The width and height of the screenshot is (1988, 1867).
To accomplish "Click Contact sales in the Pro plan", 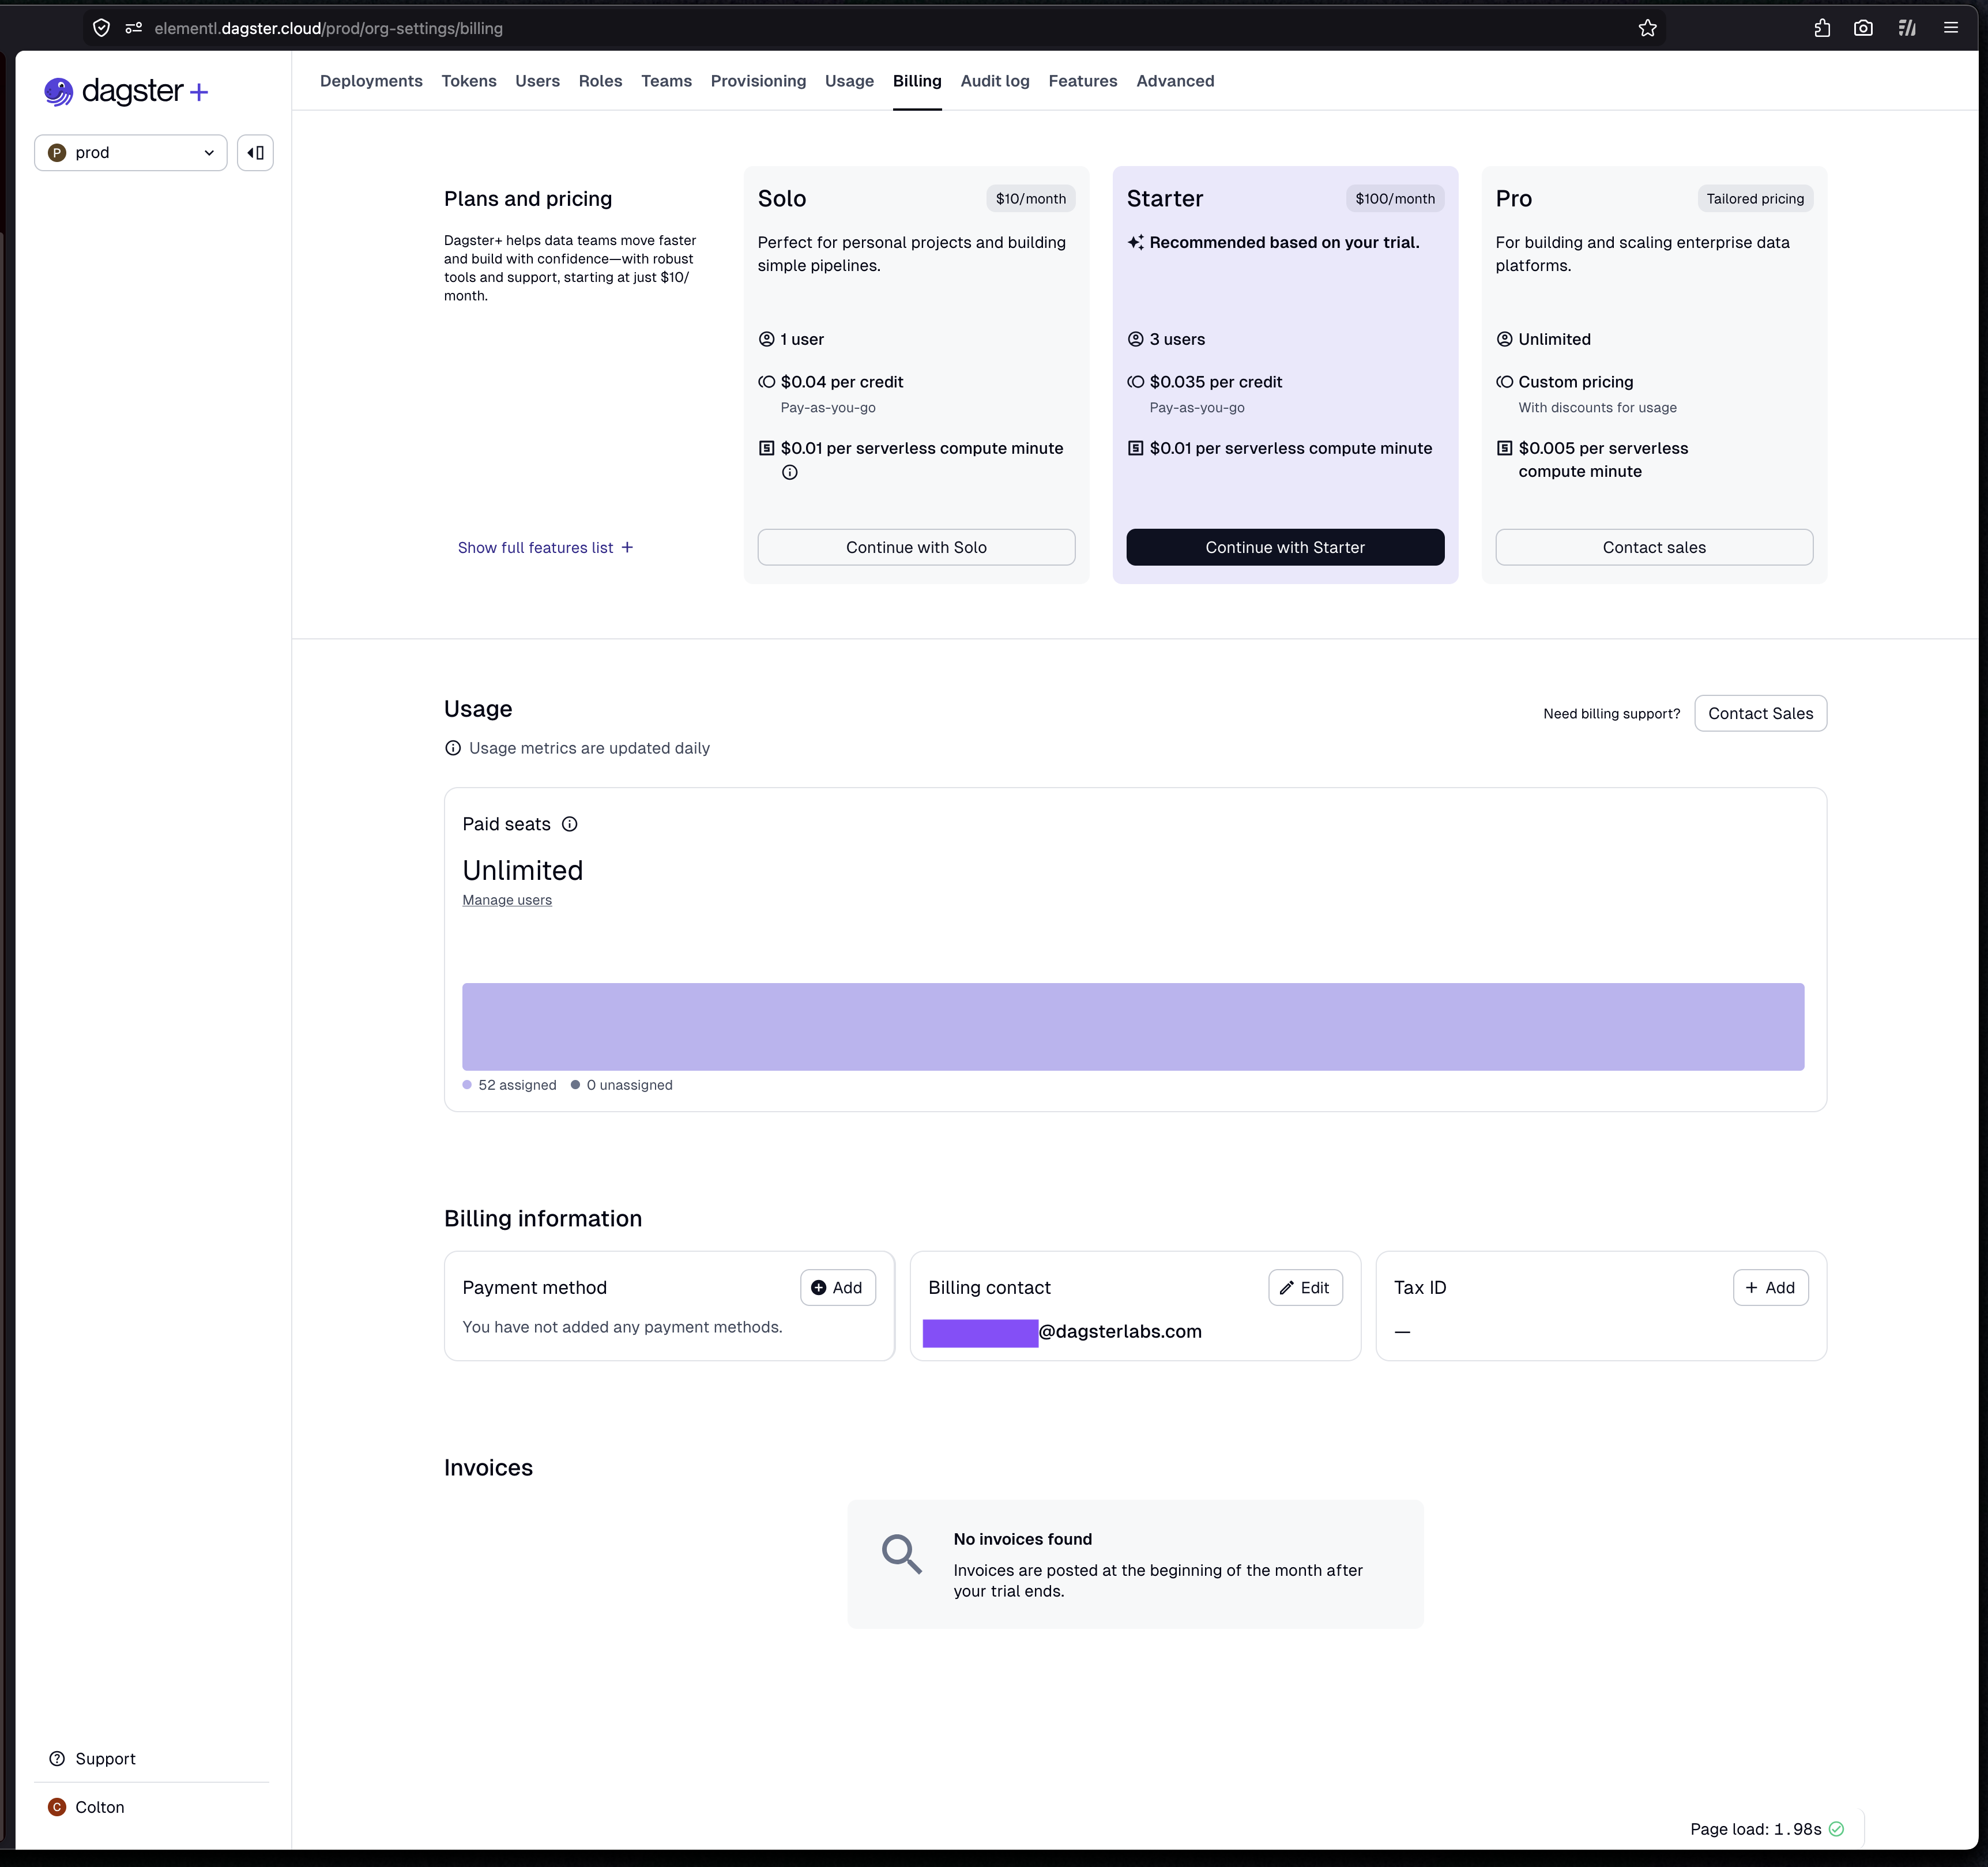I will 1654,547.
